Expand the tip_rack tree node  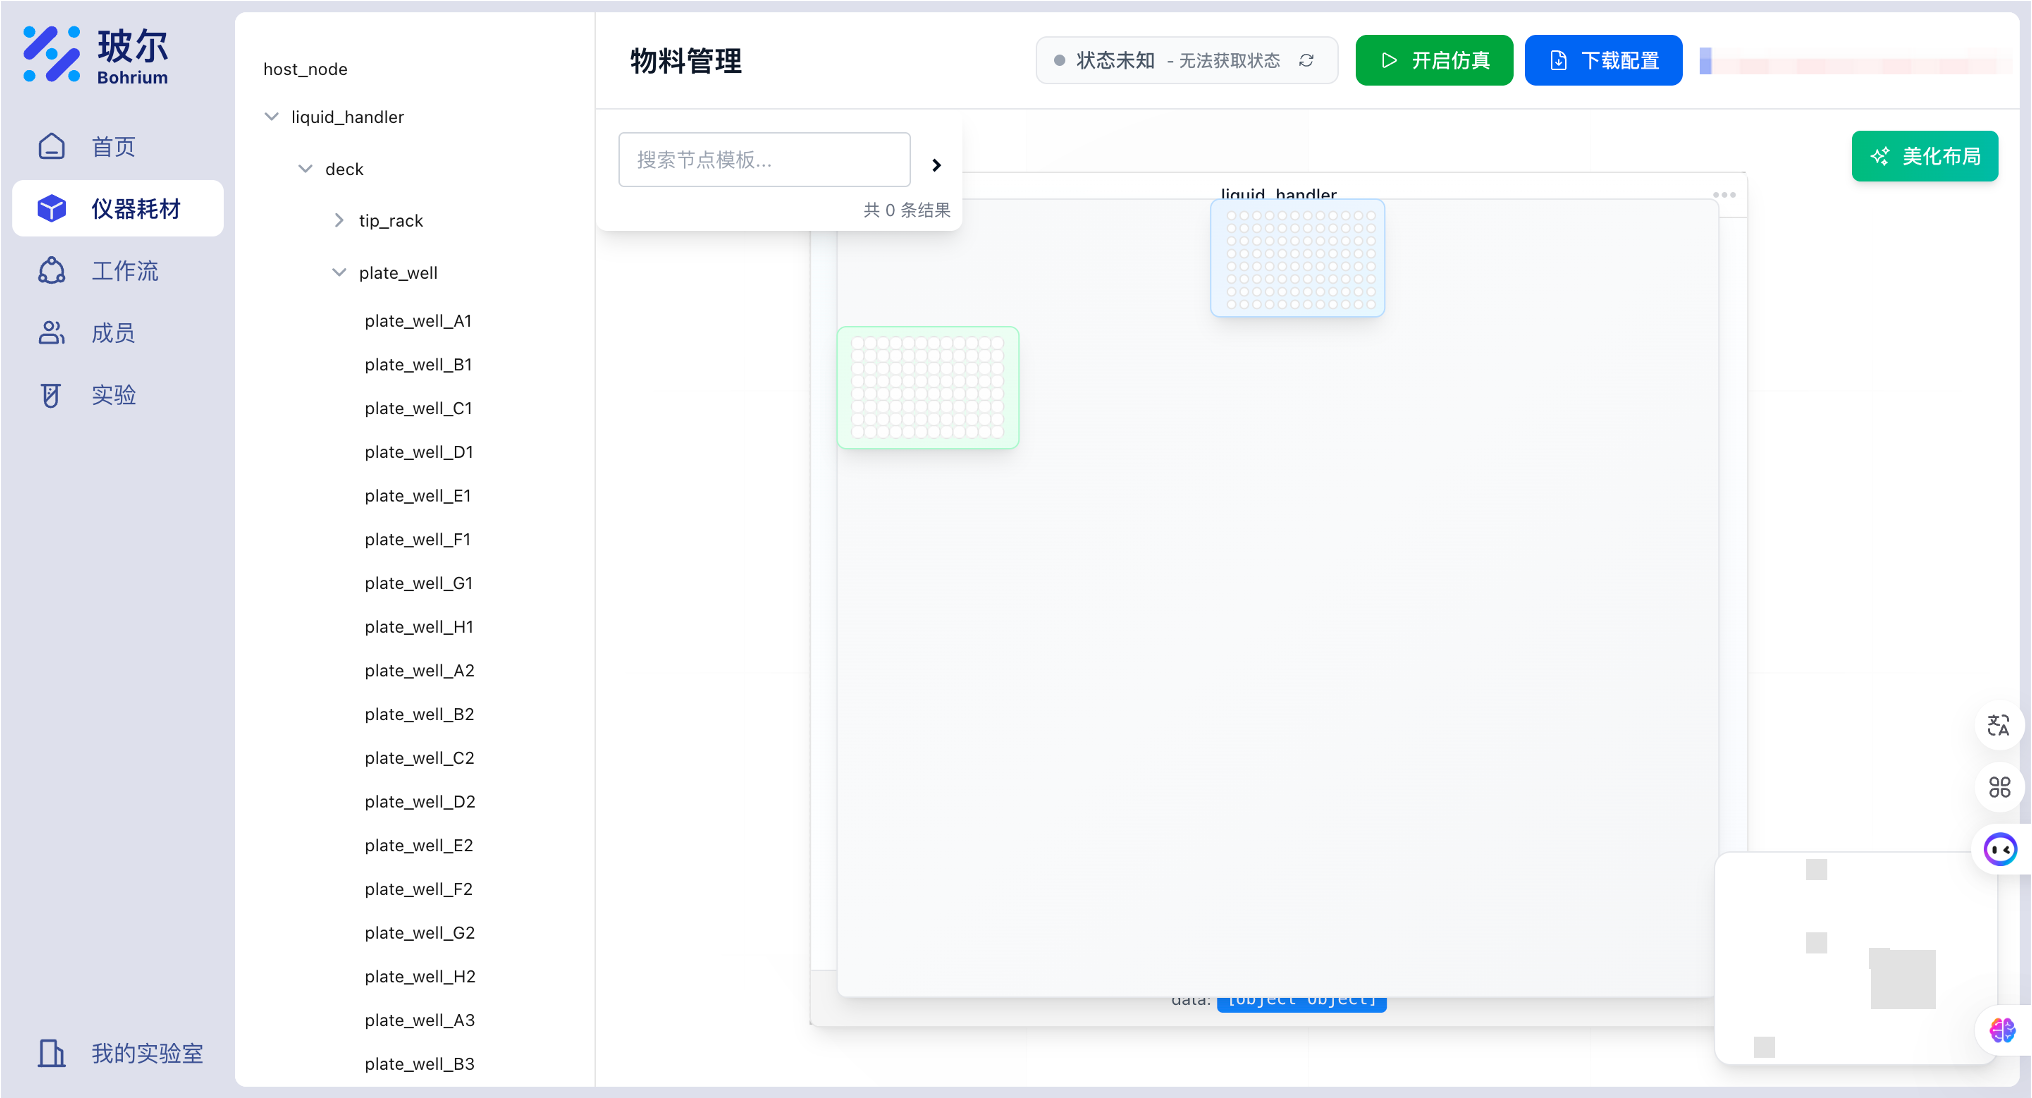pos(338,220)
